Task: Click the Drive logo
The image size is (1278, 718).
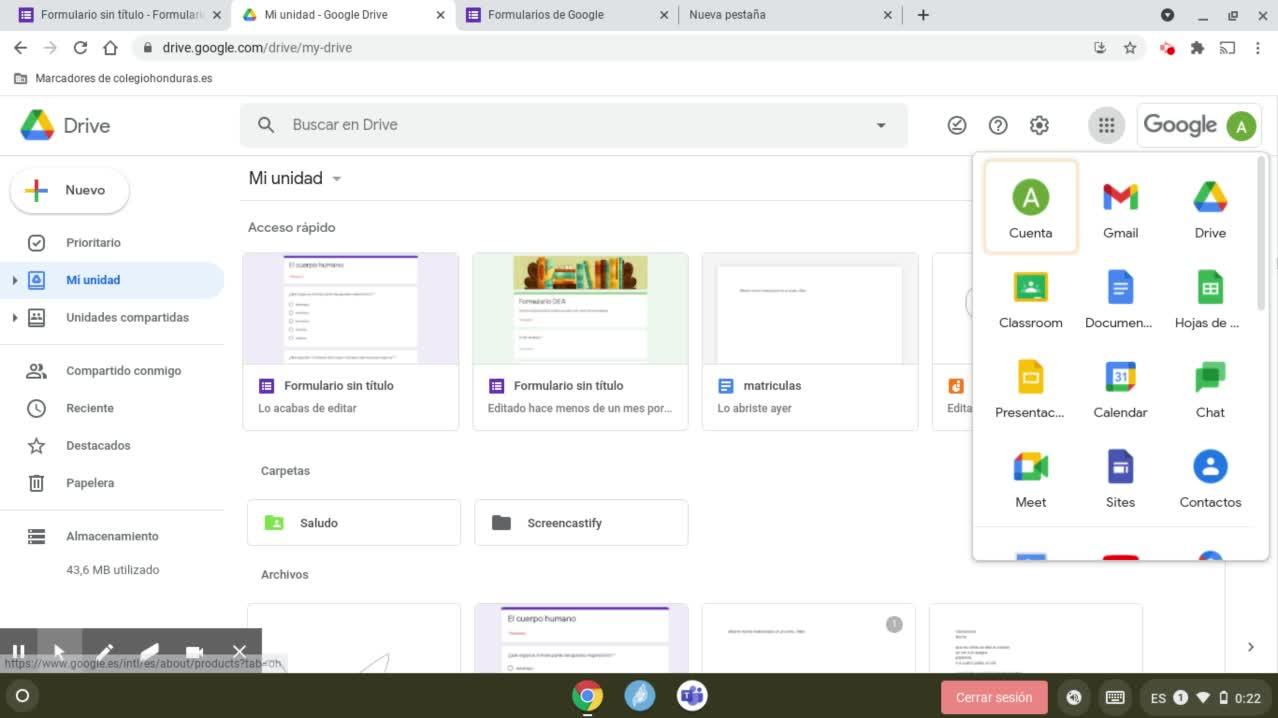Action: tap(65, 125)
